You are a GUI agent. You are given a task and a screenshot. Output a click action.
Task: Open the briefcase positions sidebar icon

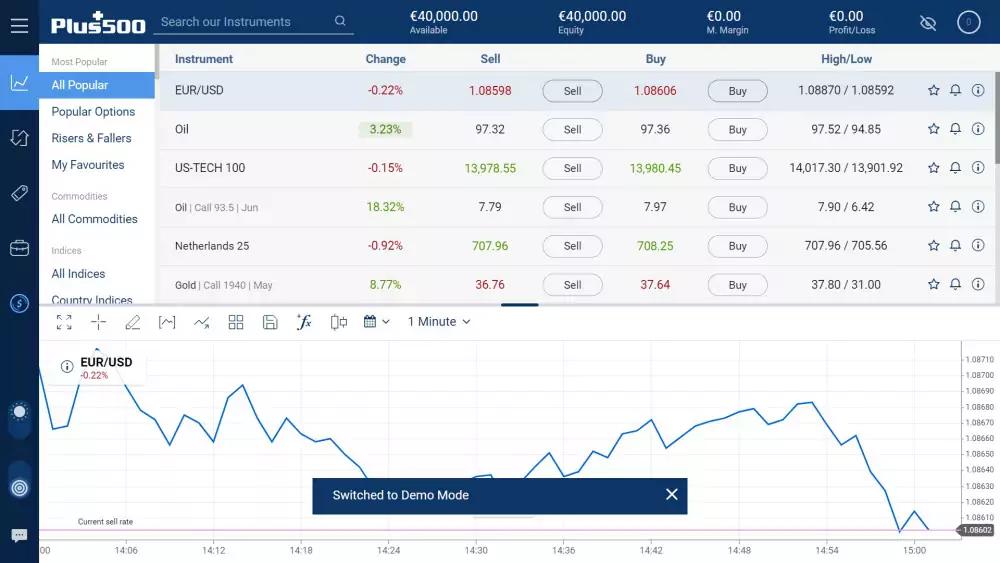pos(19,248)
